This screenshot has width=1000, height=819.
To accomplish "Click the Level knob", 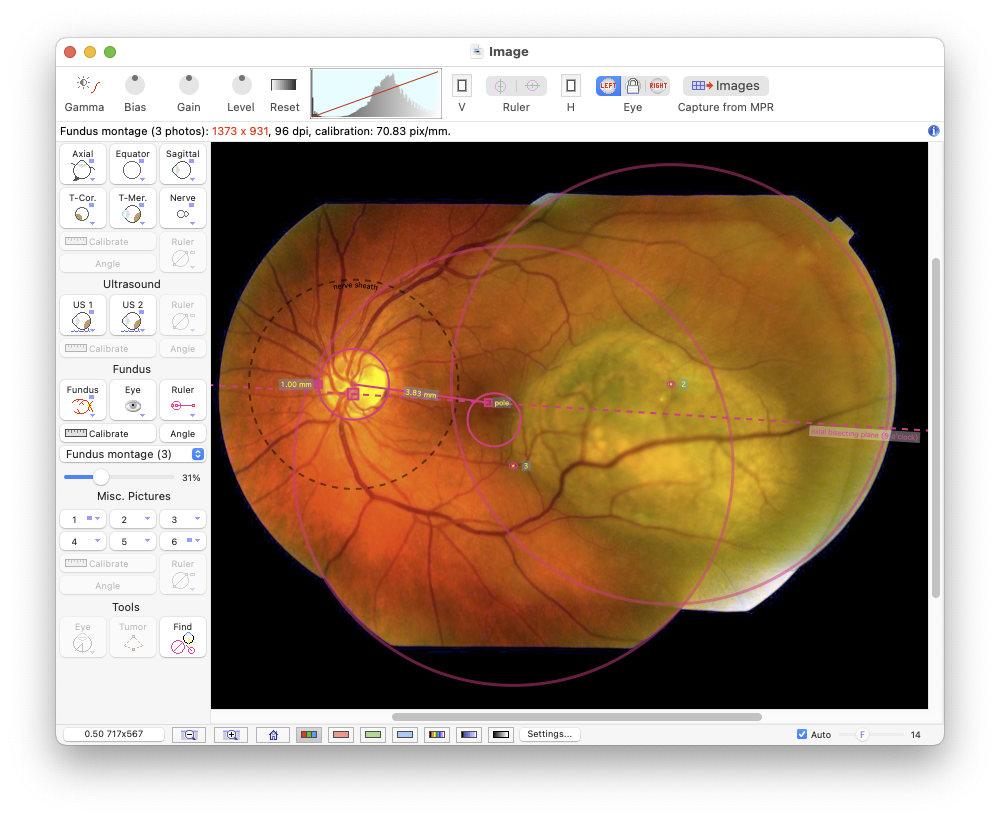I will point(241,85).
